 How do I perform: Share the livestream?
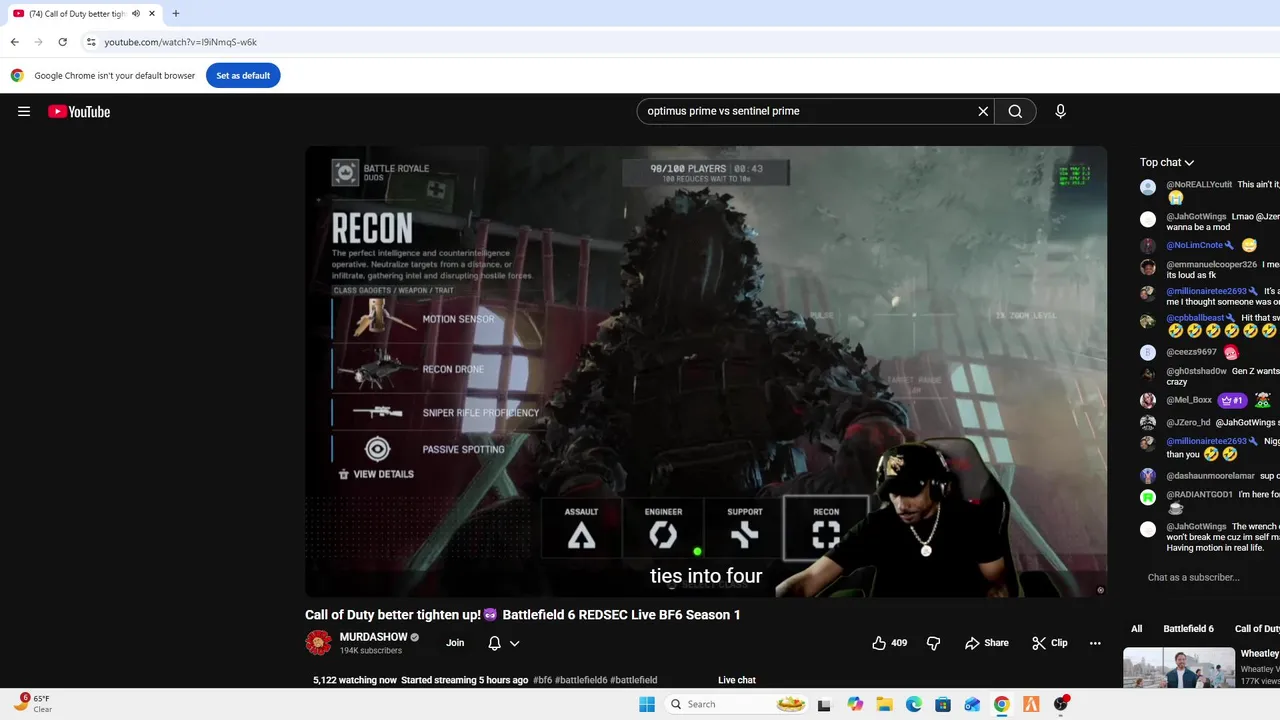click(x=987, y=643)
